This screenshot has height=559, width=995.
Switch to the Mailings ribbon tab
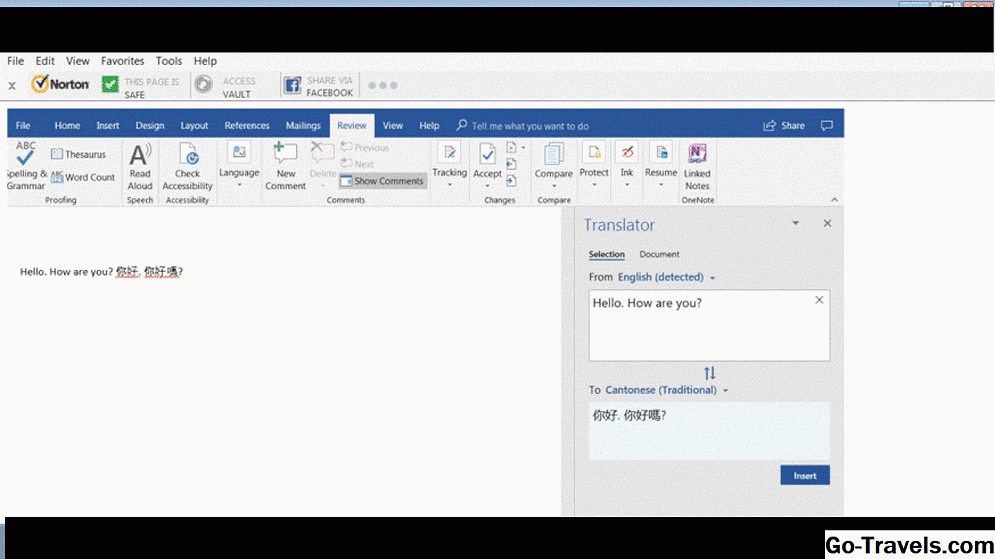(303, 126)
